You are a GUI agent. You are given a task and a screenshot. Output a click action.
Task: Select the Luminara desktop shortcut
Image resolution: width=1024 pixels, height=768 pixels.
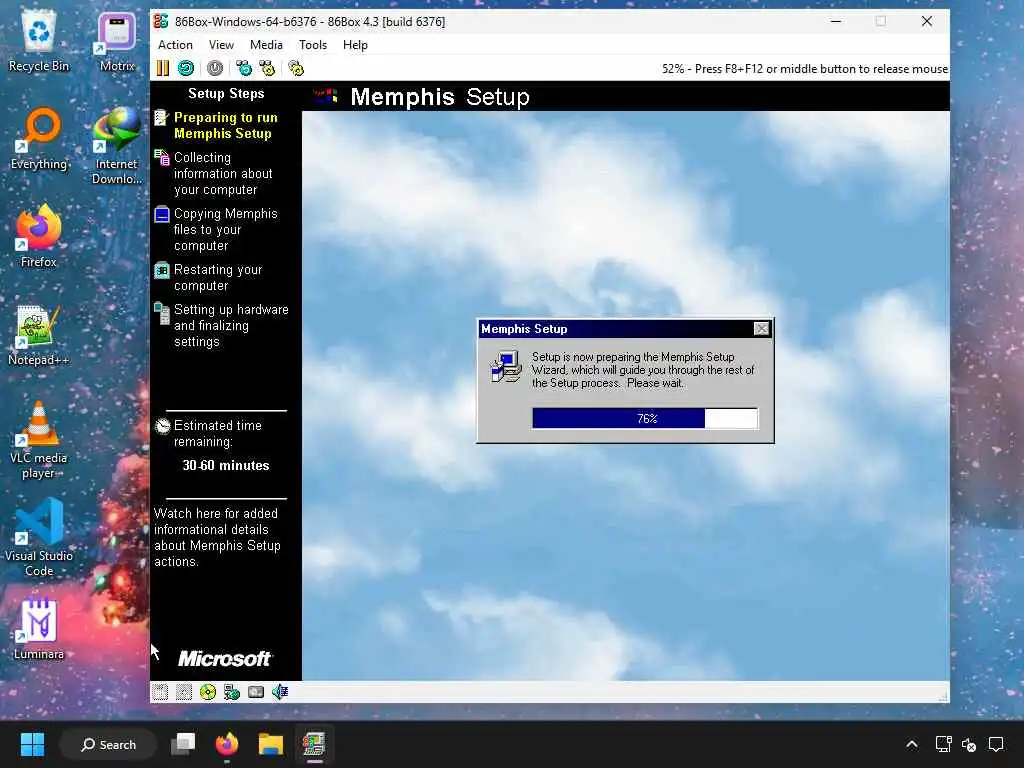tap(39, 630)
